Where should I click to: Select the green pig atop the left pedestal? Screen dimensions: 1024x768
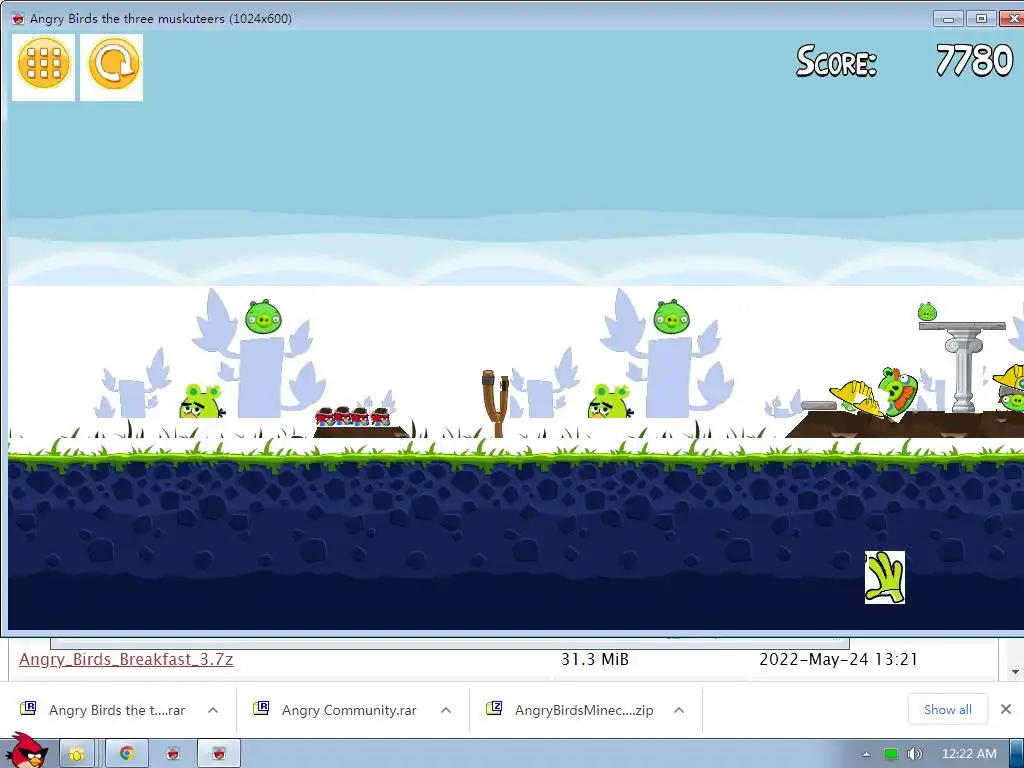[x=263, y=317]
